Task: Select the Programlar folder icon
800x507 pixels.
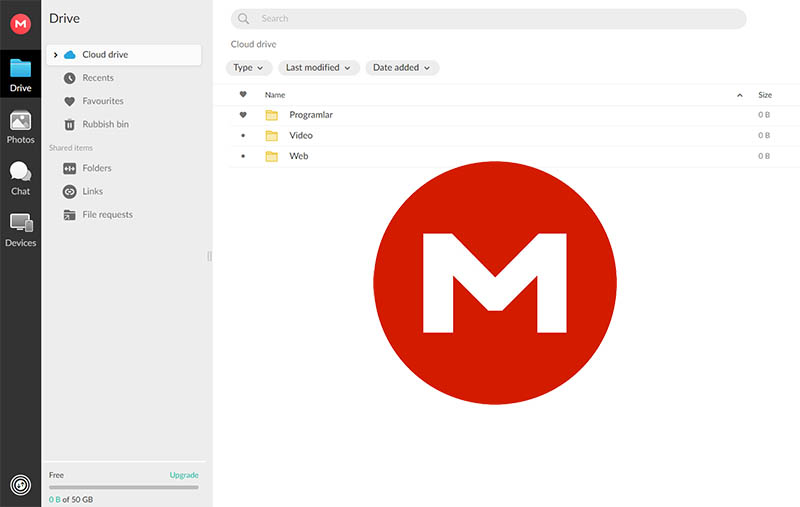Action: click(271, 115)
